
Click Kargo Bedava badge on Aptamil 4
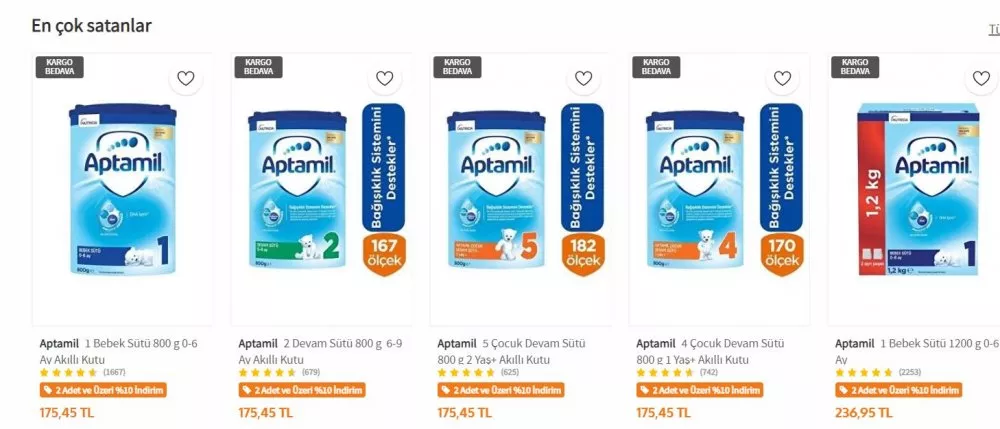coord(657,67)
